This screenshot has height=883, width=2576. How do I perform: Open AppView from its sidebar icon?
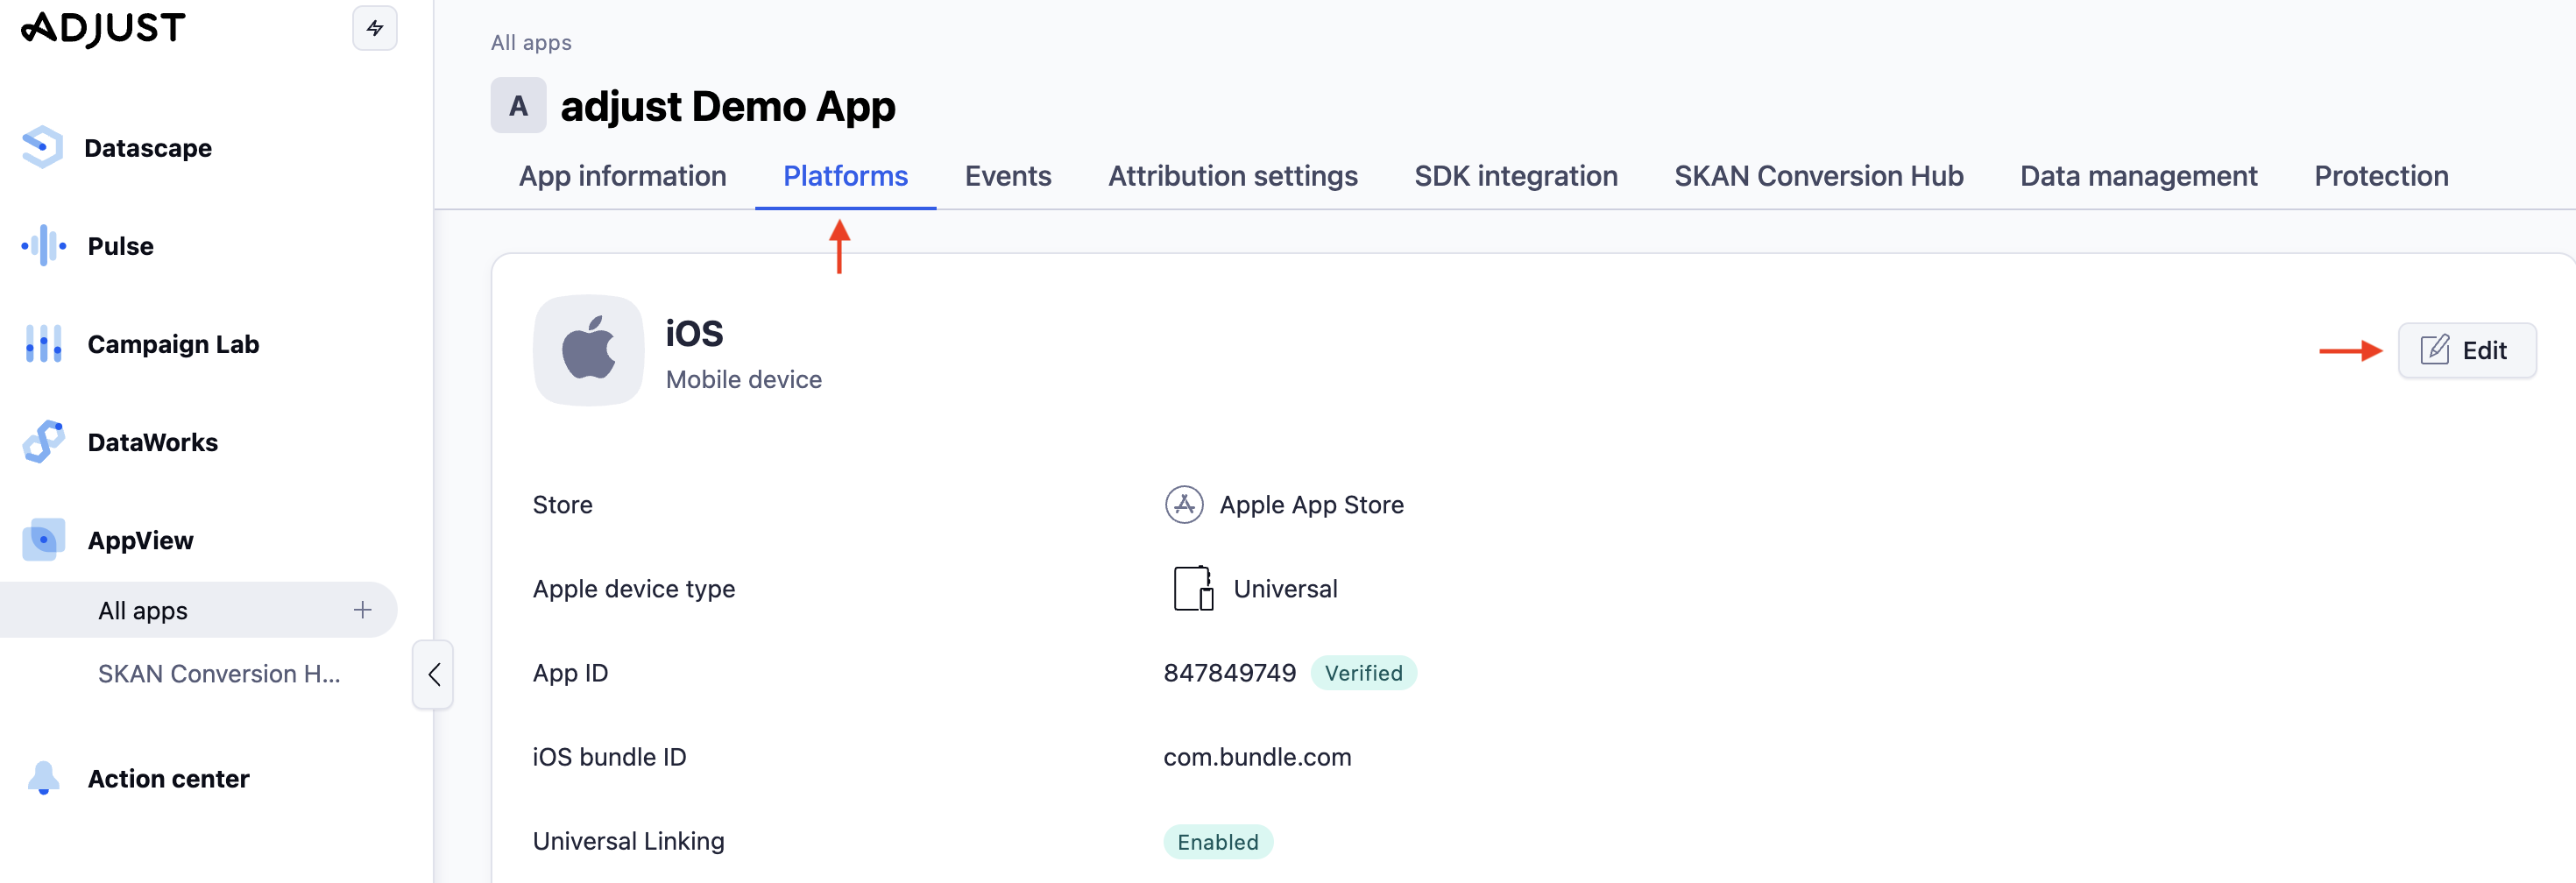(x=43, y=540)
